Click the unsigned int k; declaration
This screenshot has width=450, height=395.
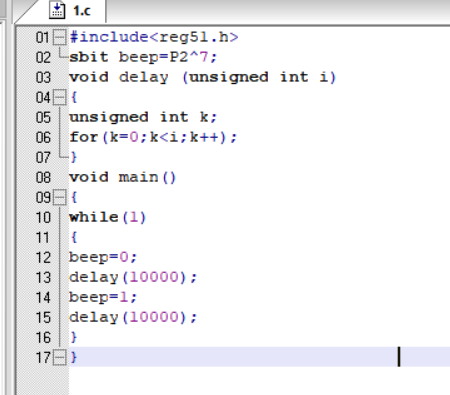click(143, 117)
